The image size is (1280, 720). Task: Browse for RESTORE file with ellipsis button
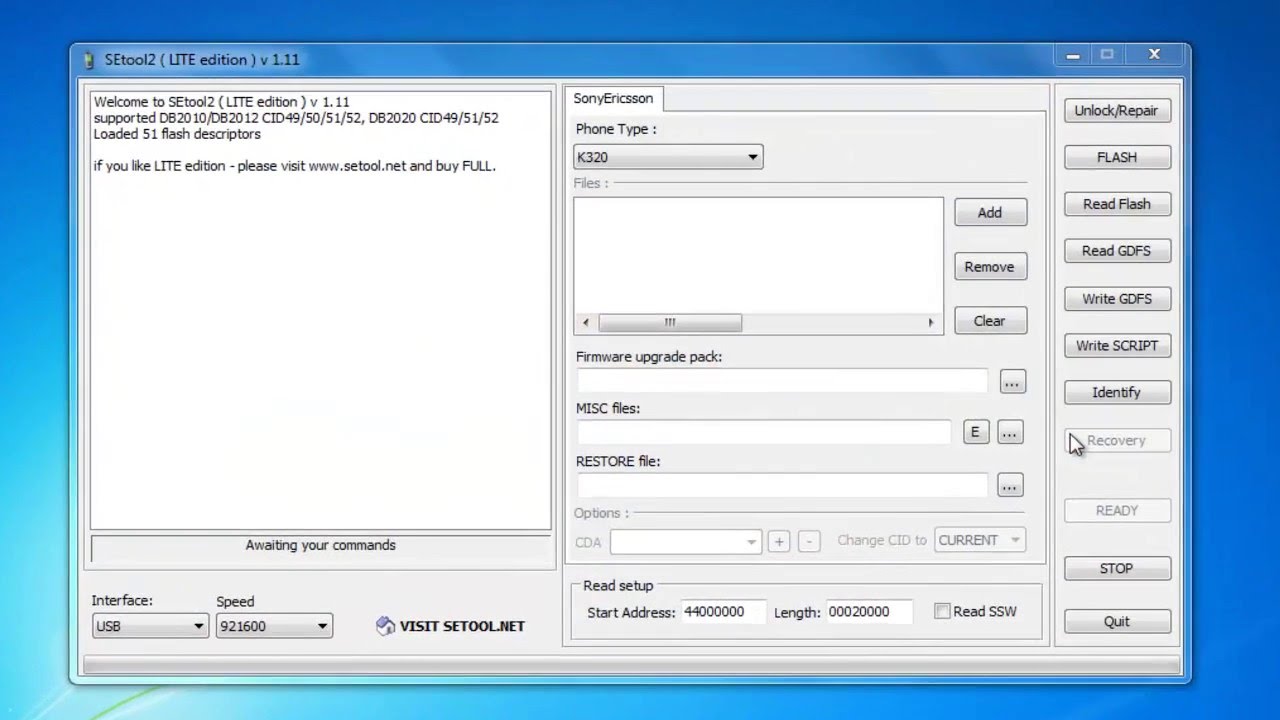coord(1009,486)
